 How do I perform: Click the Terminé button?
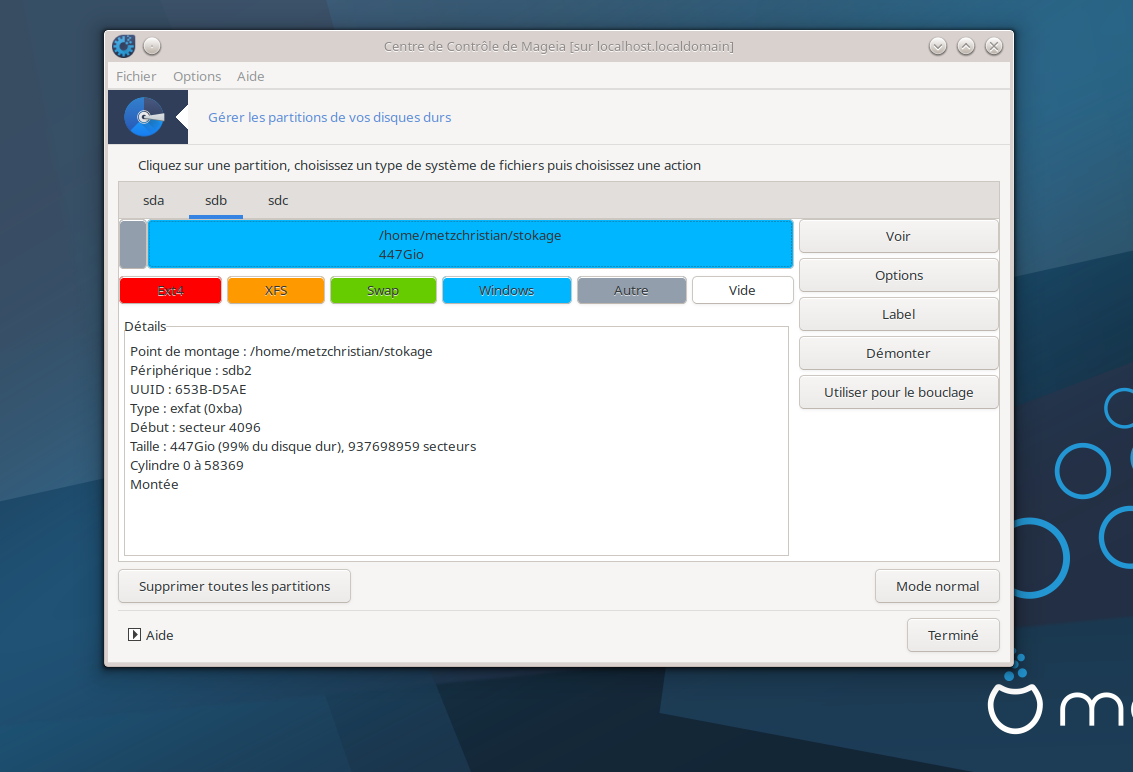953,635
